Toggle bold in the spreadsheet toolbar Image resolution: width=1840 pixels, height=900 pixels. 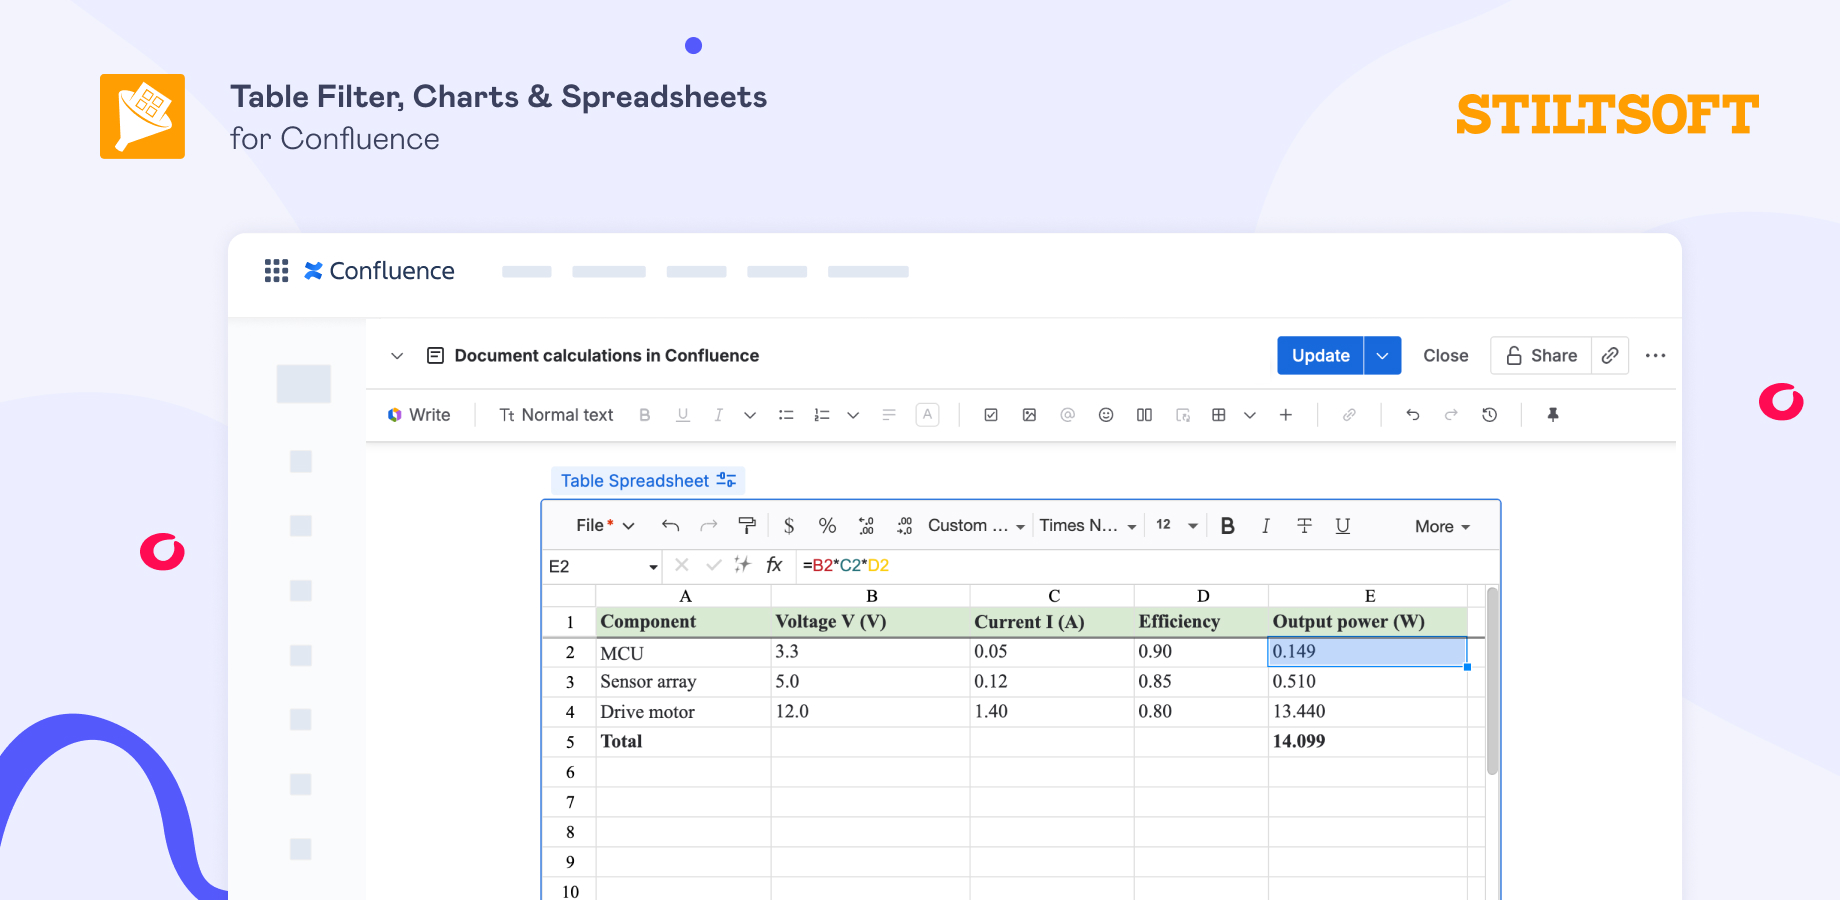(1228, 526)
